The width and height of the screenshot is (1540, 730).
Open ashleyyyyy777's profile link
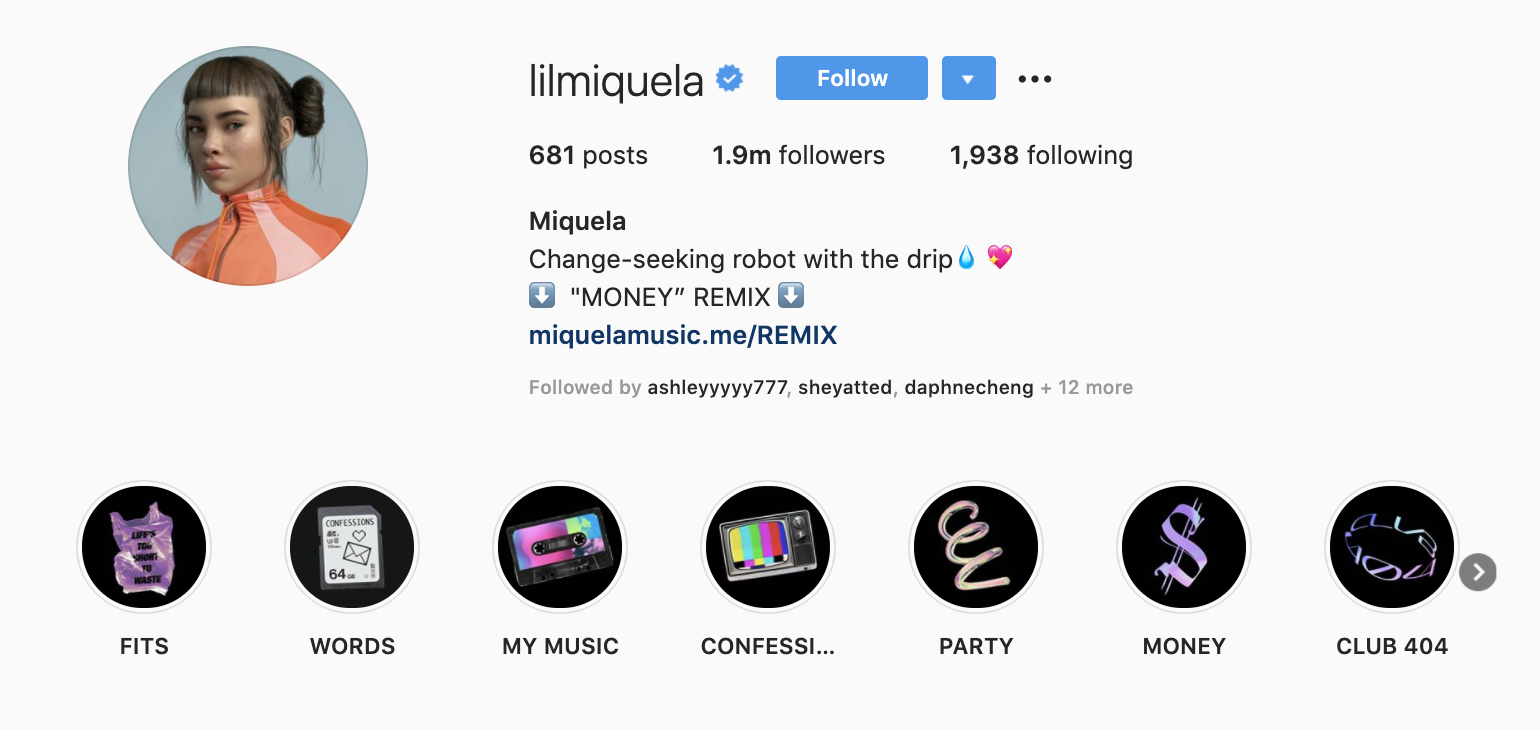click(717, 388)
